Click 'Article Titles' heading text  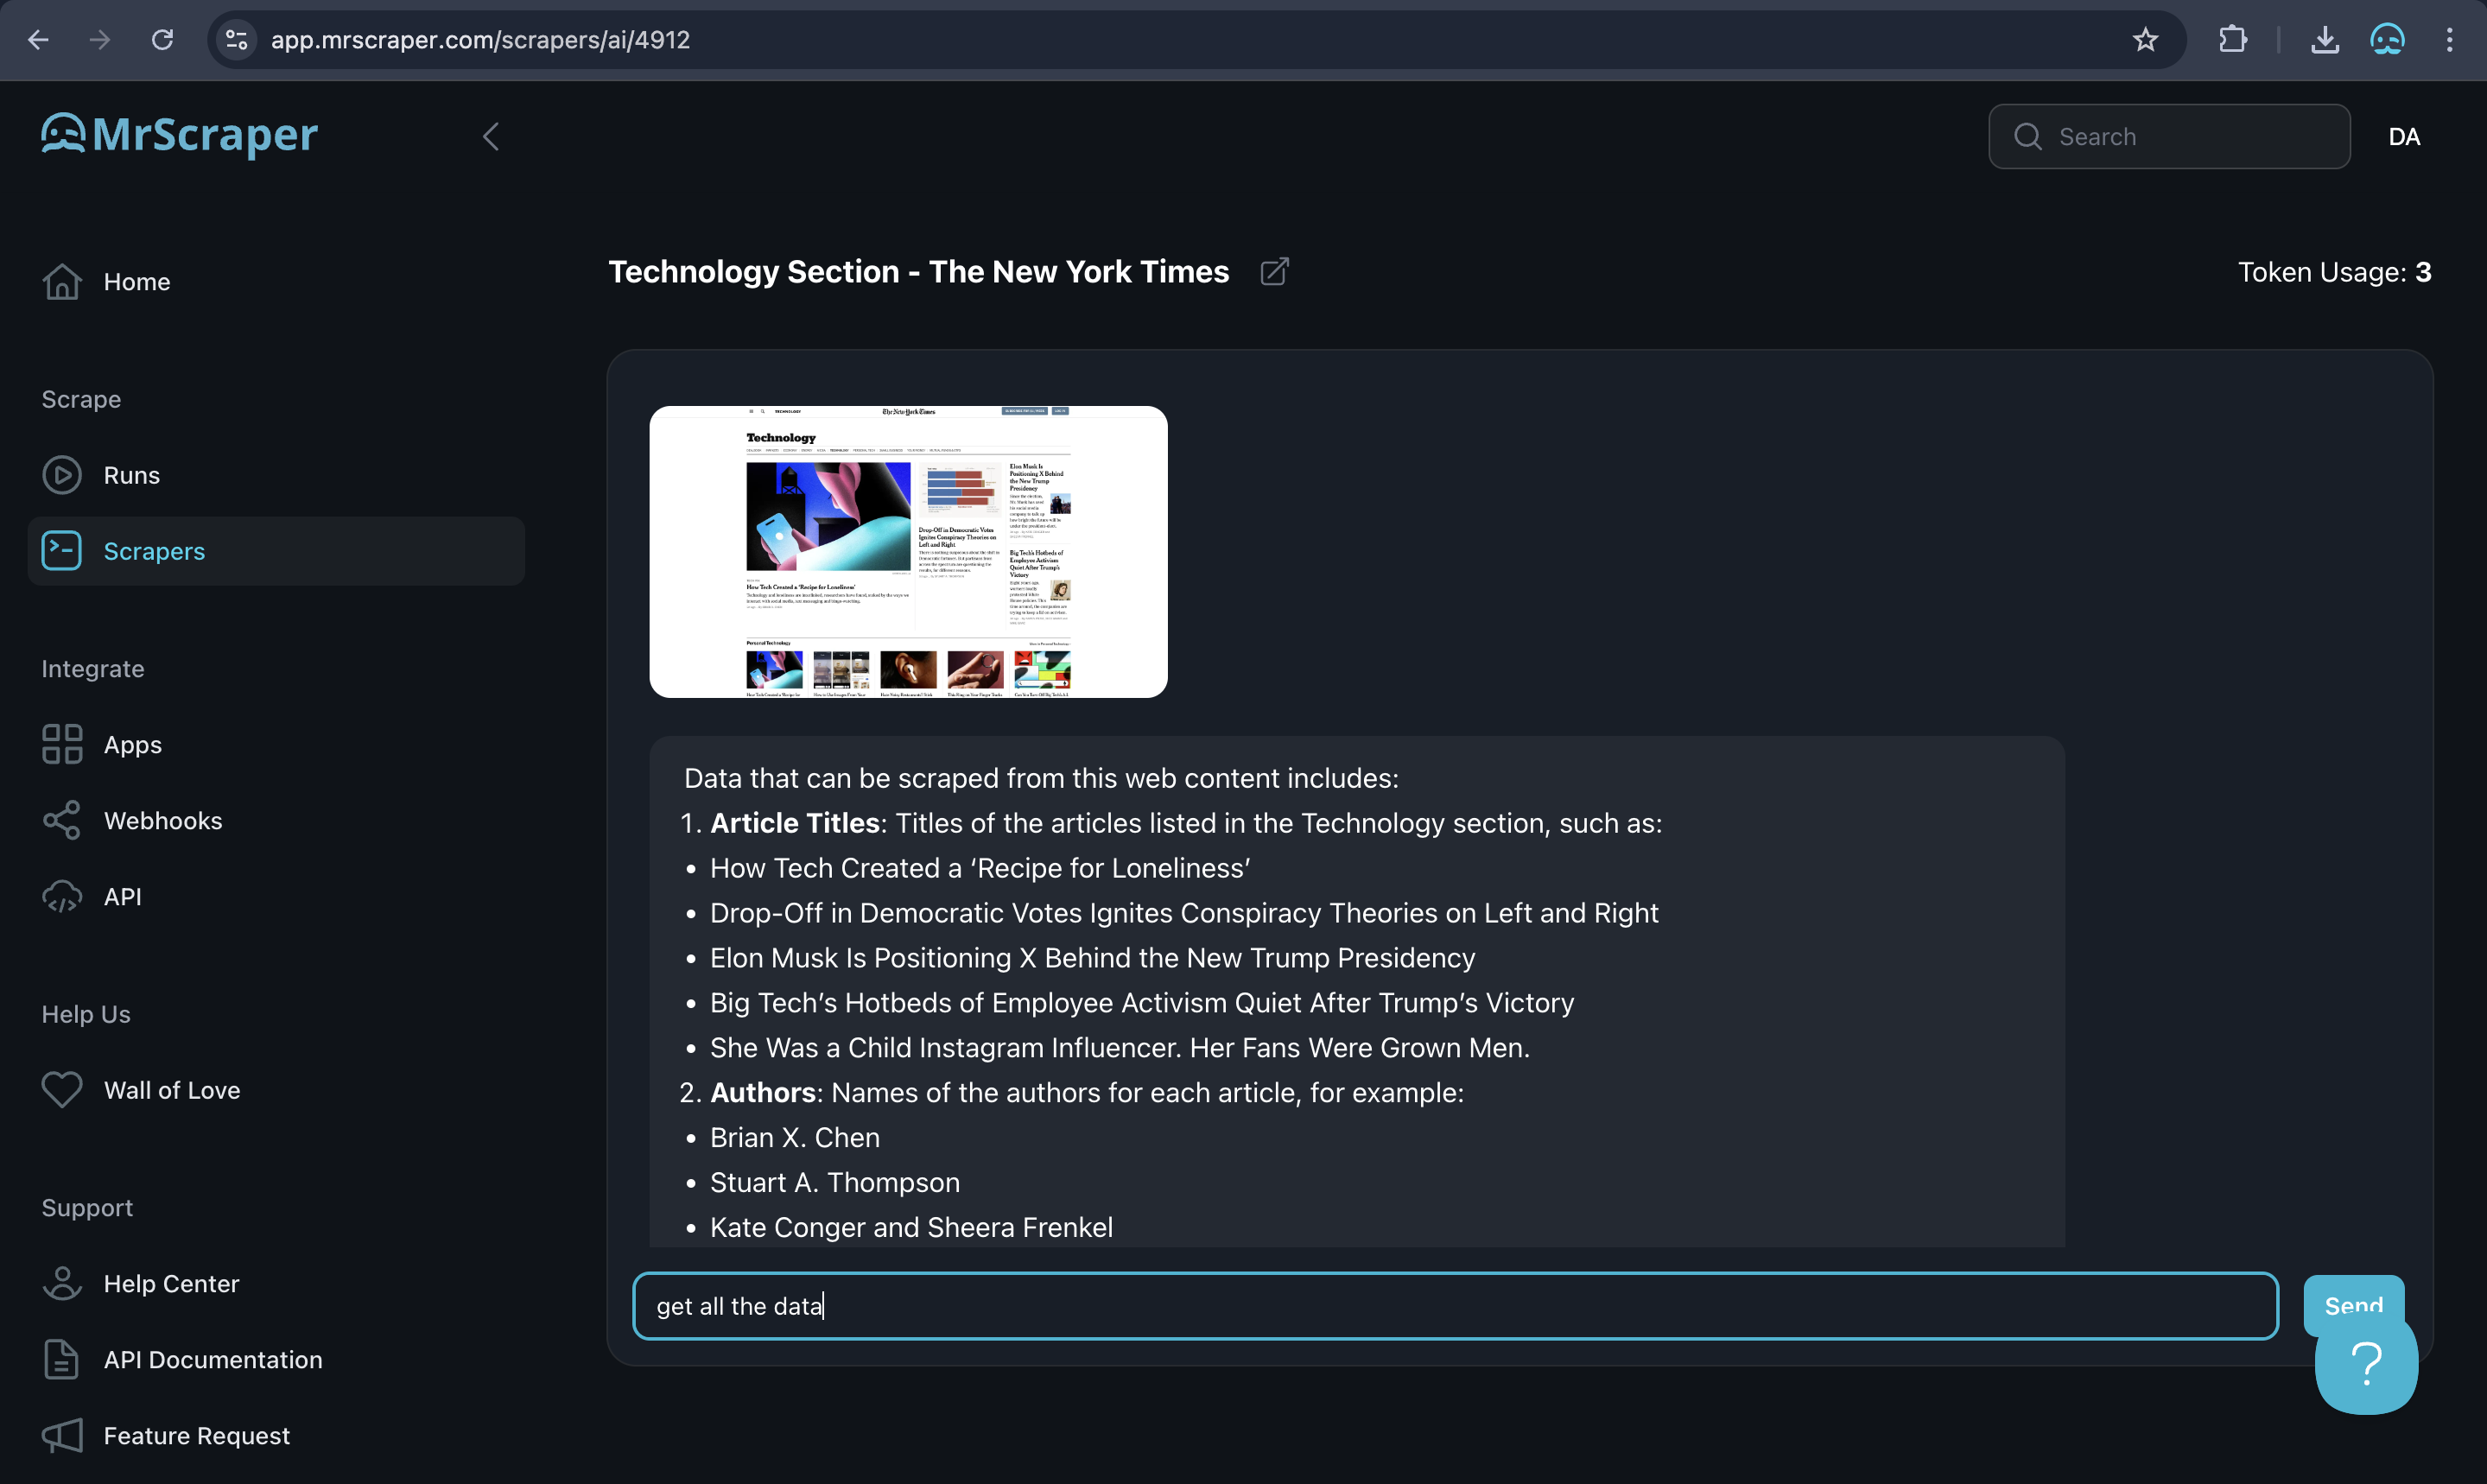tap(795, 823)
